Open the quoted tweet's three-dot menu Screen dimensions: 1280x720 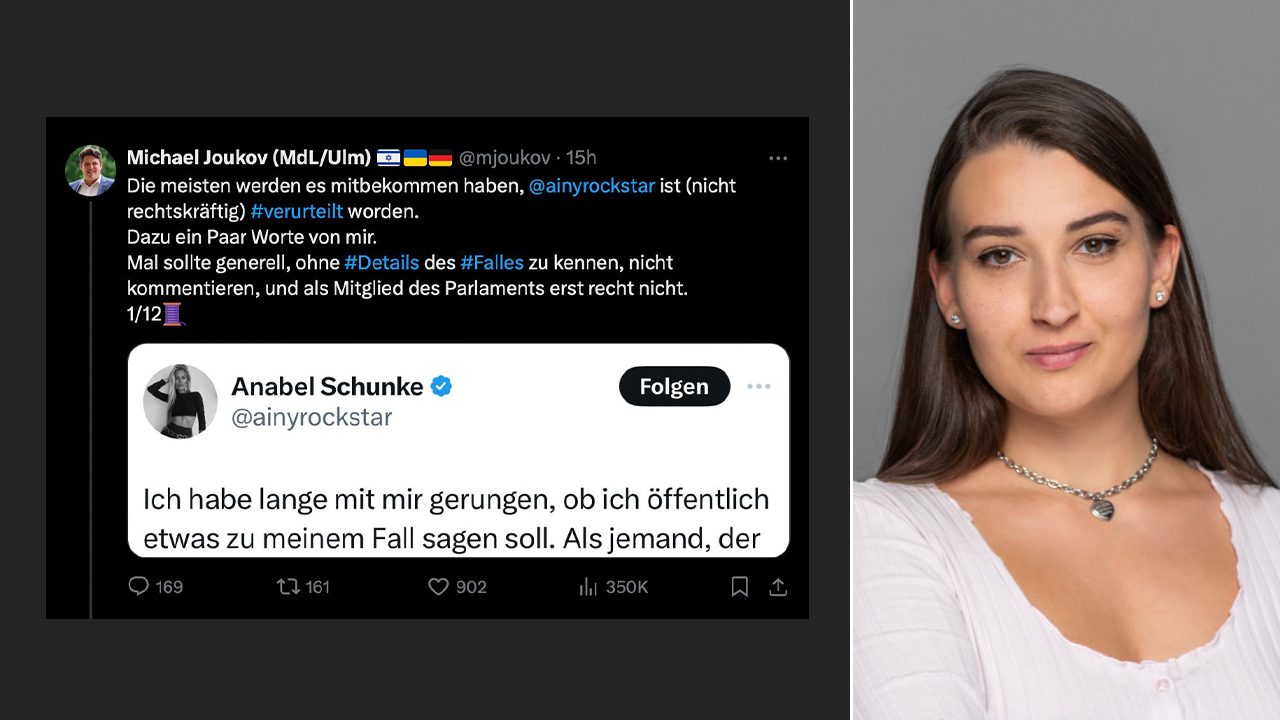(x=759, y=387)
